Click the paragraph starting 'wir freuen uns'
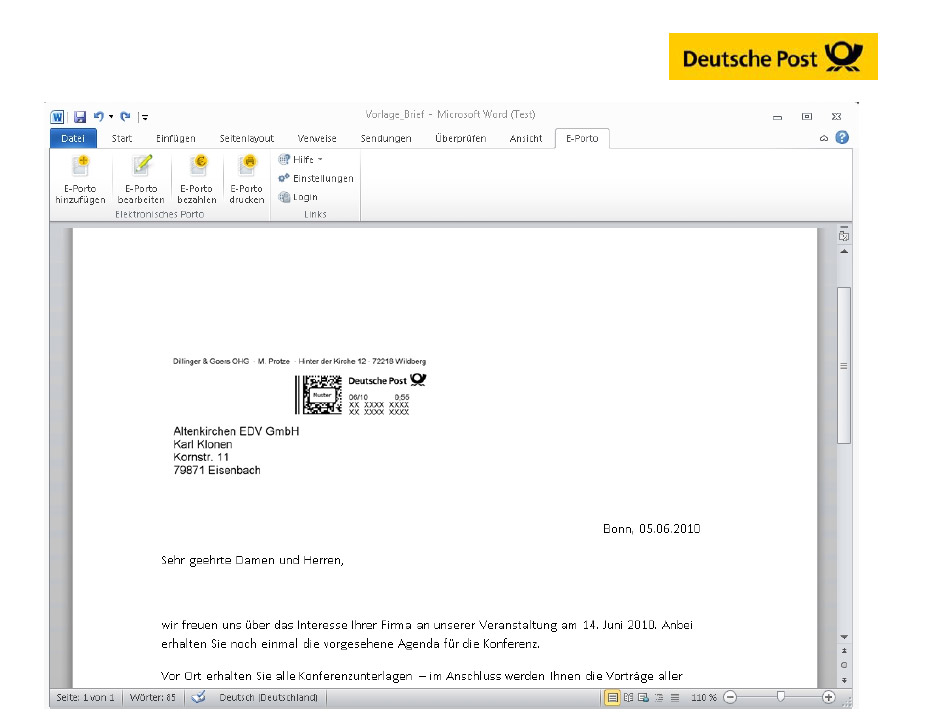Image resolution: width=926 pixels, height=726 pixels. [427, 634]
